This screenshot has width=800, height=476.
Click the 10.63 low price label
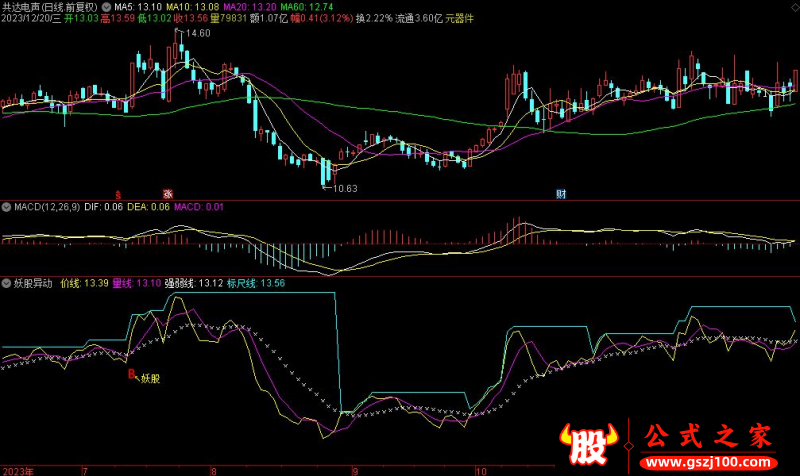pyautogui.click(x=343, y=188)
